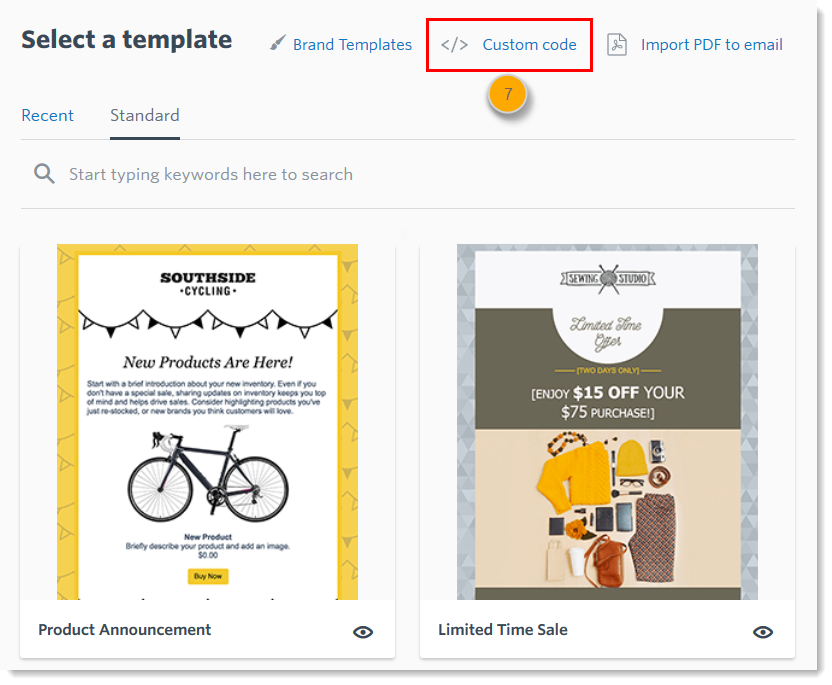Click the Limited Time Sale title label
The image size is (832, 685).
[503, 629]
